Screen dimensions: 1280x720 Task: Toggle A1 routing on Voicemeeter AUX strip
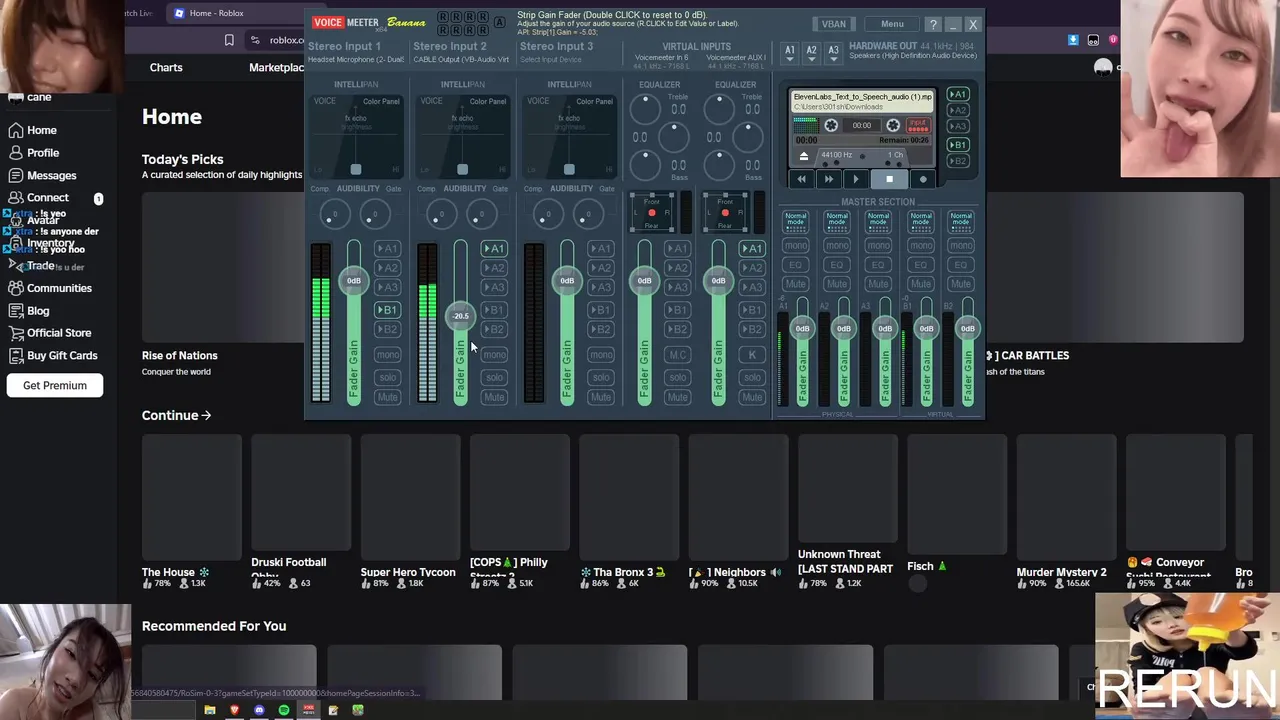click(752, 248)
